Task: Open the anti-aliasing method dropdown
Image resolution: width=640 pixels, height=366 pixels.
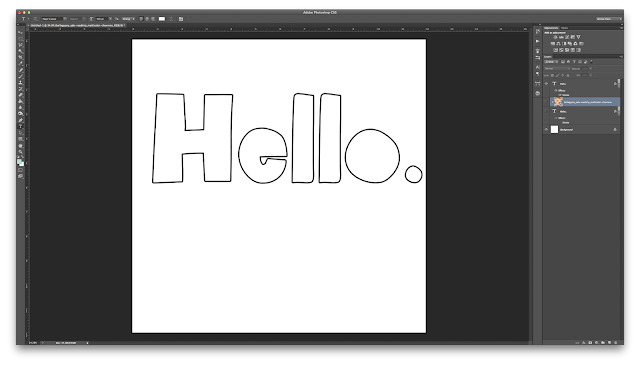Action: tap(129, 19)
